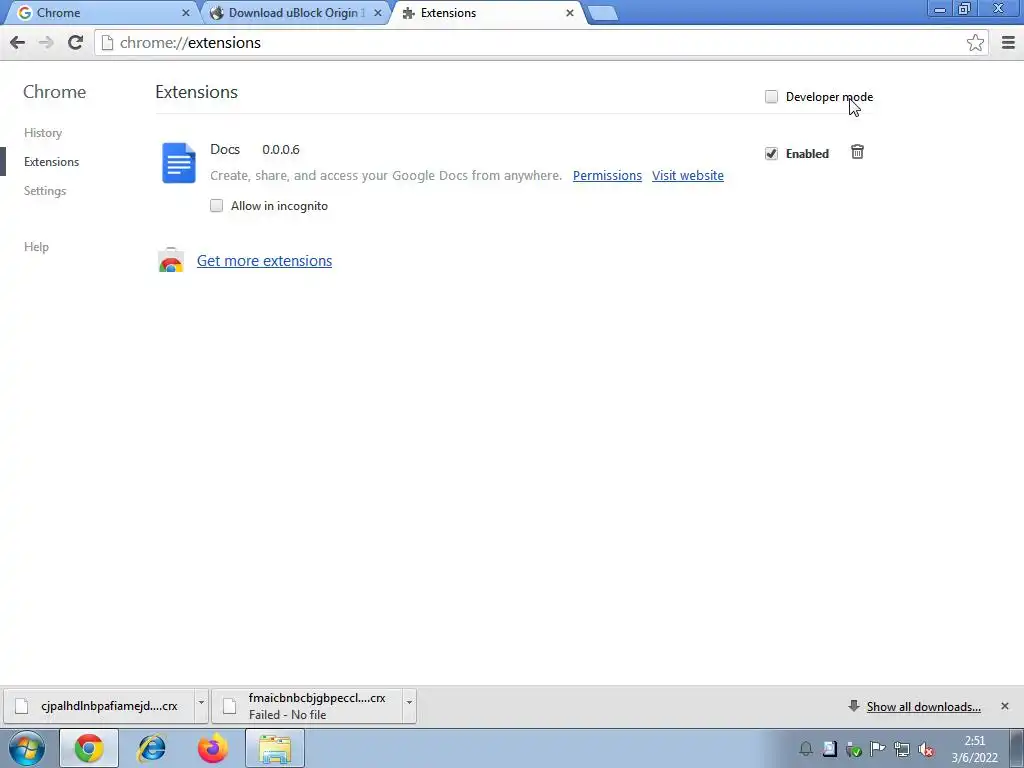
Task: Open Help in the sidebar
Action: (37, 247)
